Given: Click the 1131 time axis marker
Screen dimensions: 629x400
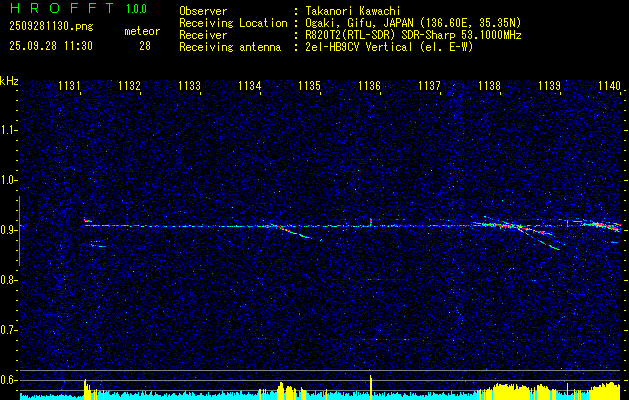Looking at the screenshot, I should (x=69, y=85).
